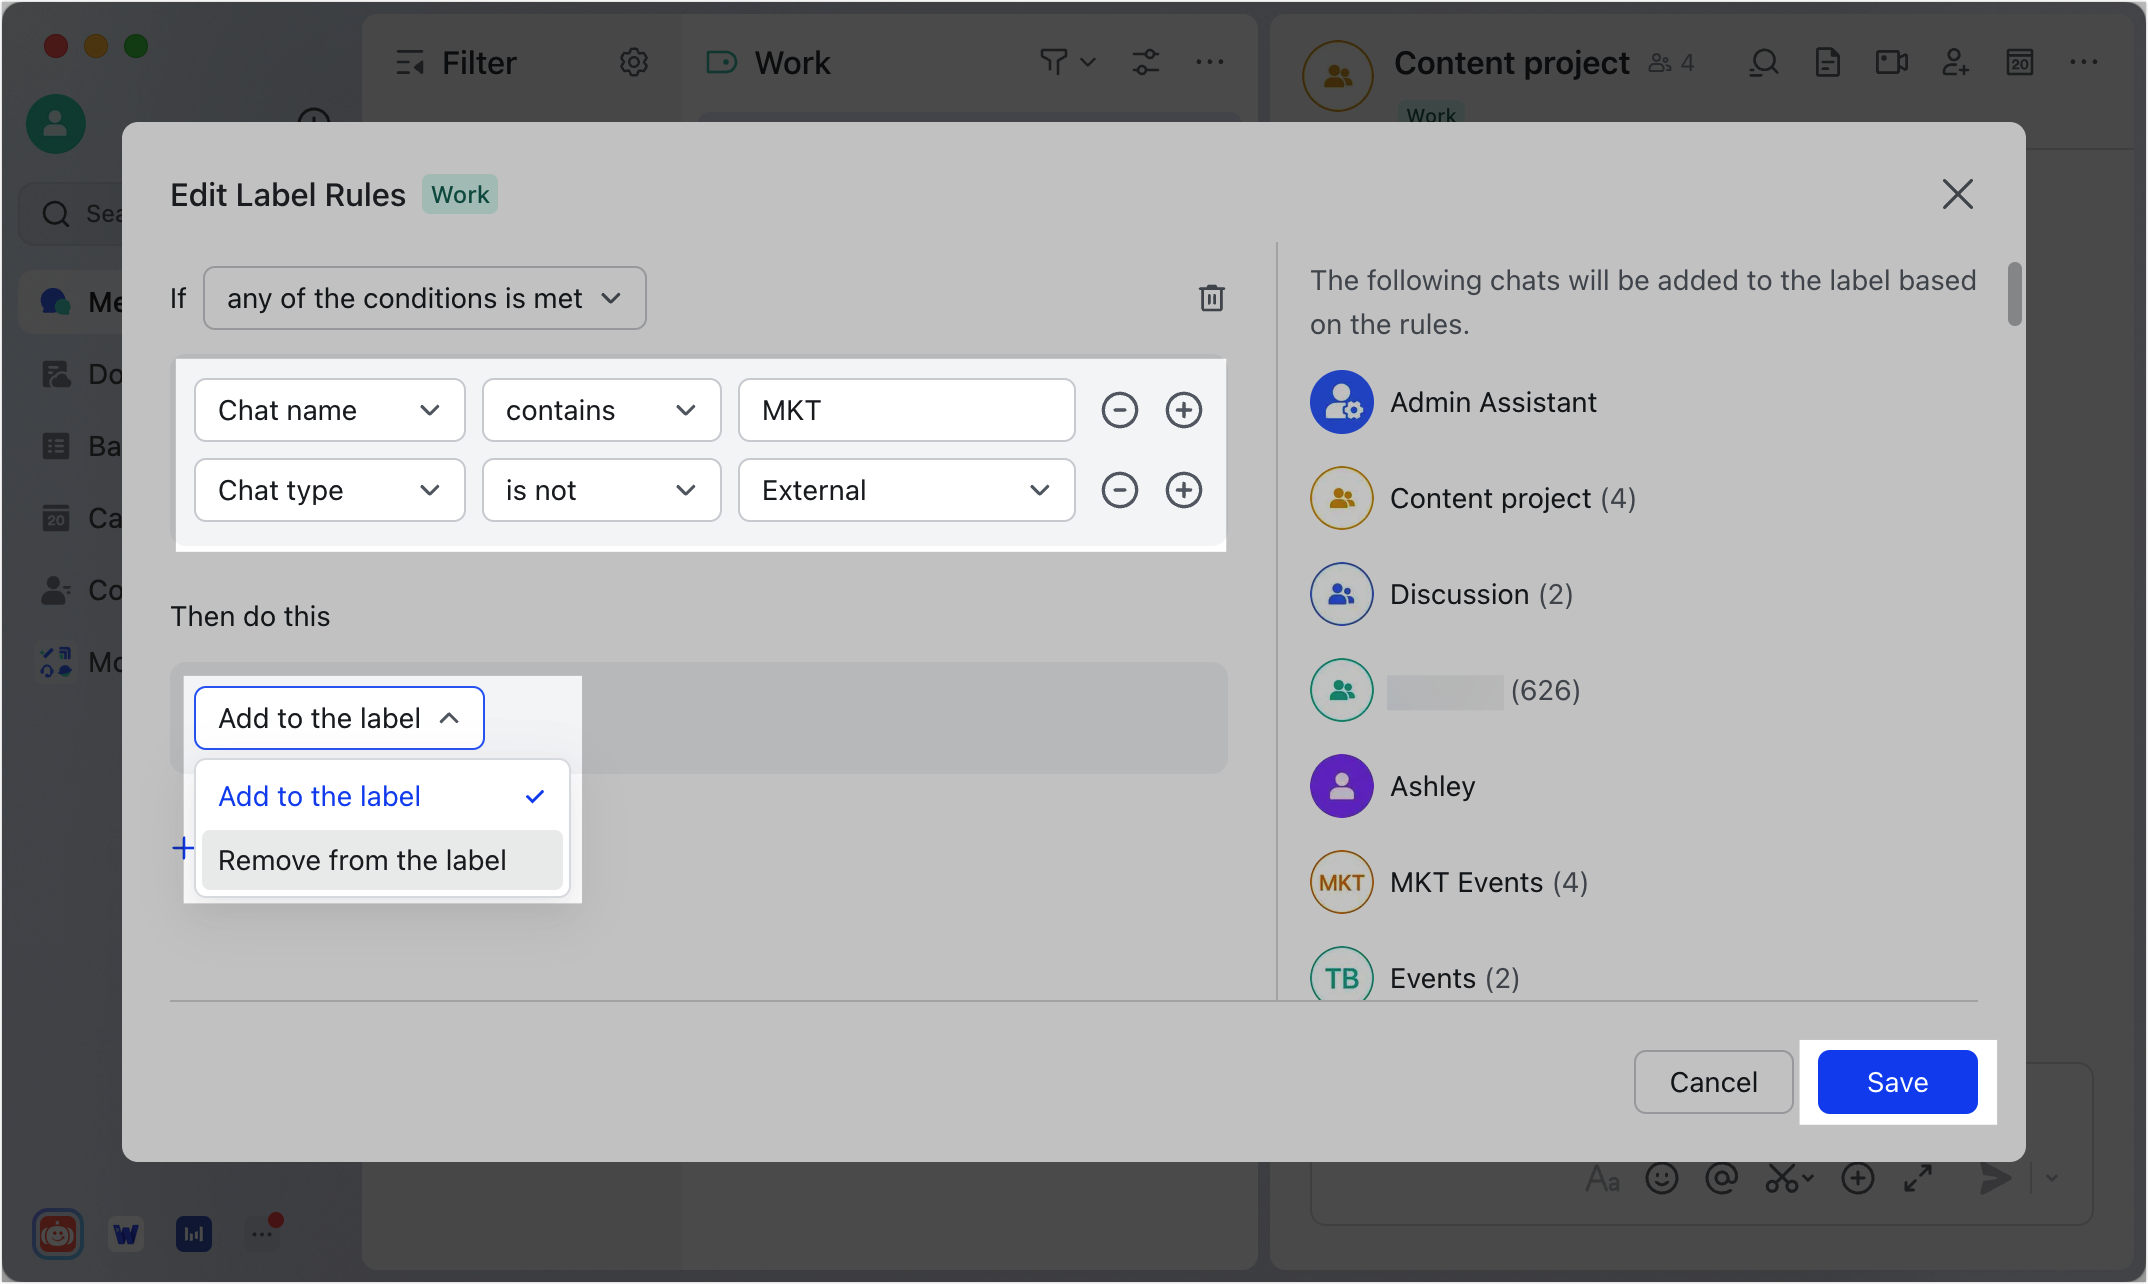Image resolution: width=2148 pixels, height=1284 pixels.
Task: Open the 'is not' operator dropdown
Action: [601, 490]
